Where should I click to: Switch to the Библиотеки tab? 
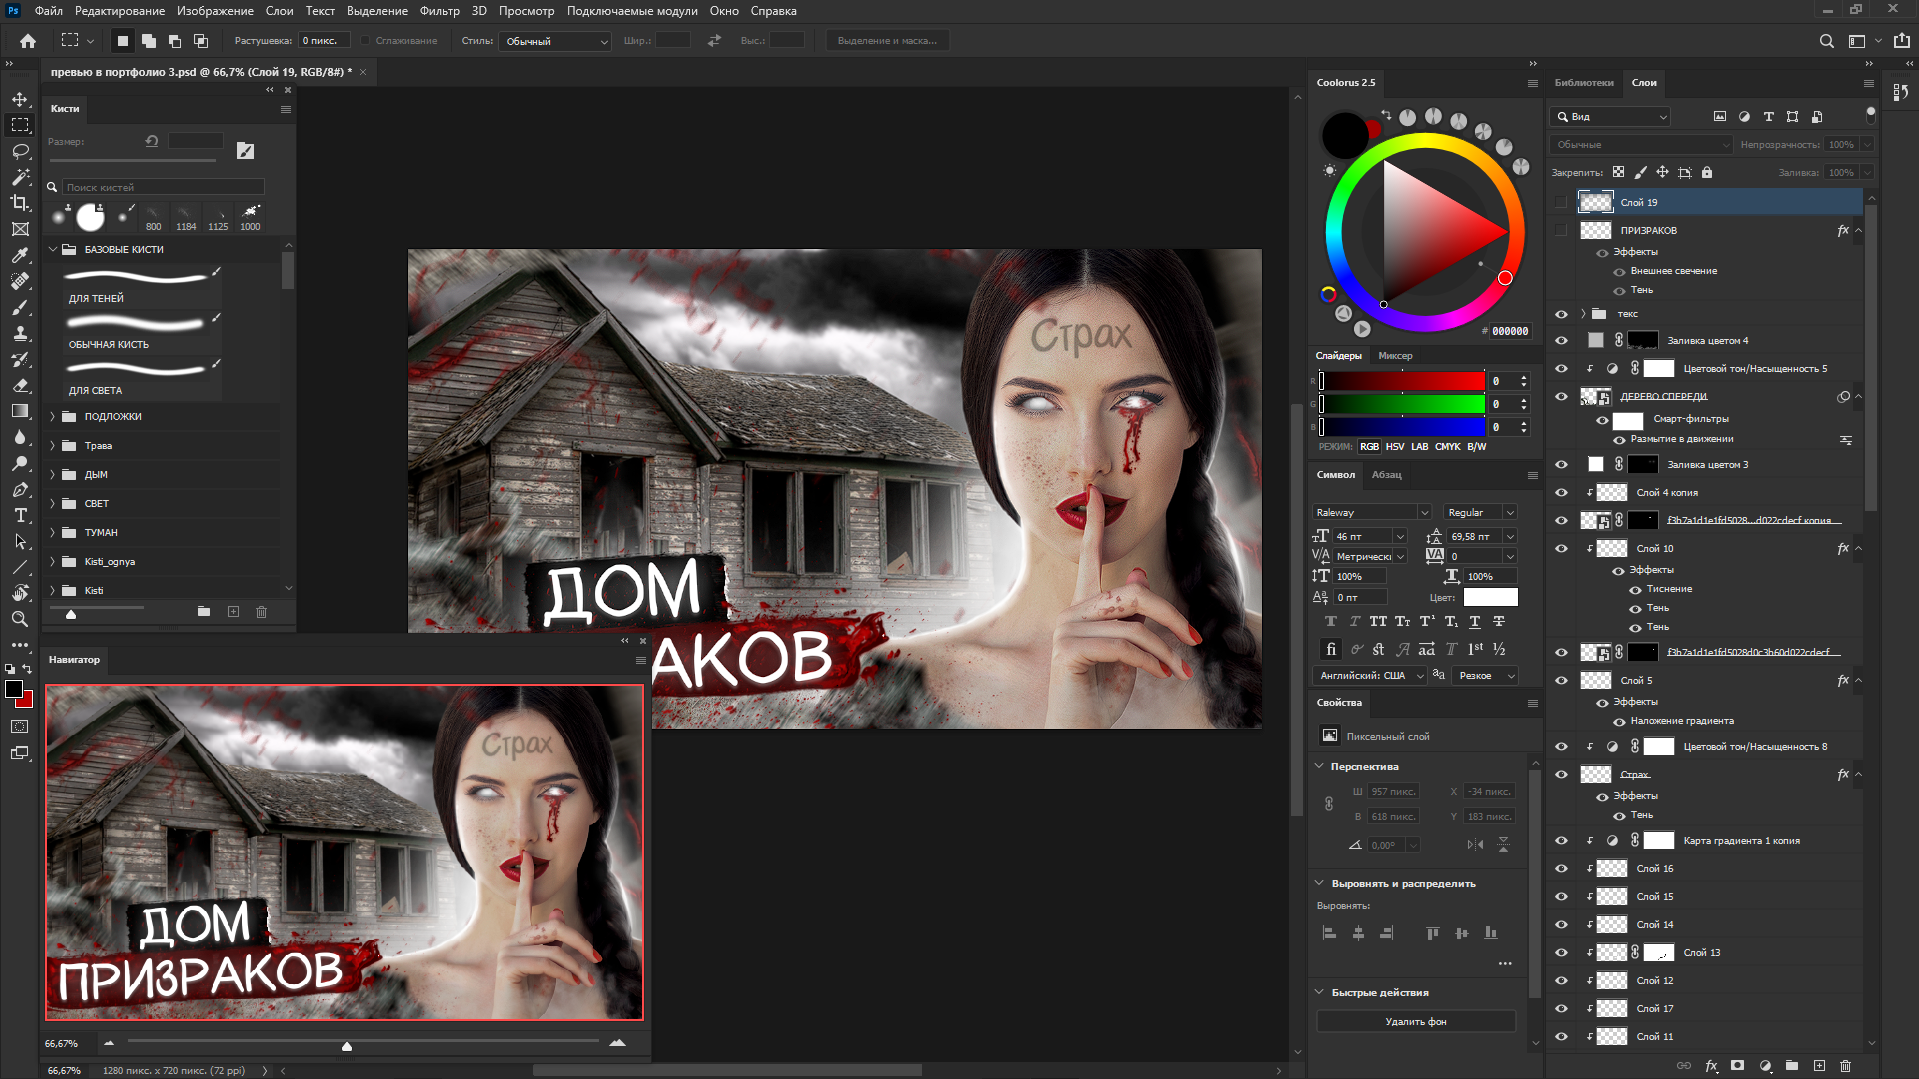pos(1583,83)
